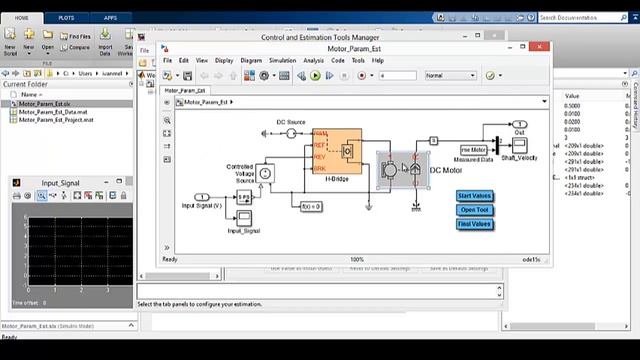
Task: Open the Code menu
Action: 338,60
